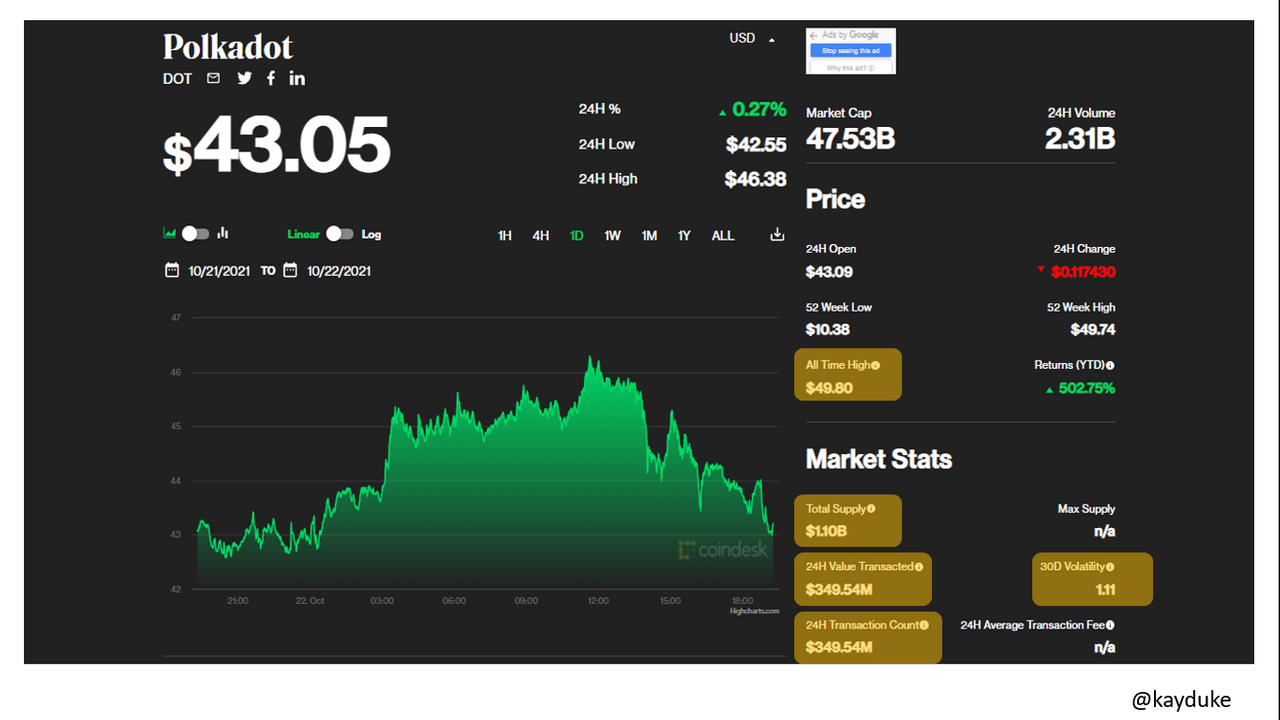The height and width of the screenshot is (720, 1280).
Task: Click the Market Stats heading
Action: pos(879,459)
